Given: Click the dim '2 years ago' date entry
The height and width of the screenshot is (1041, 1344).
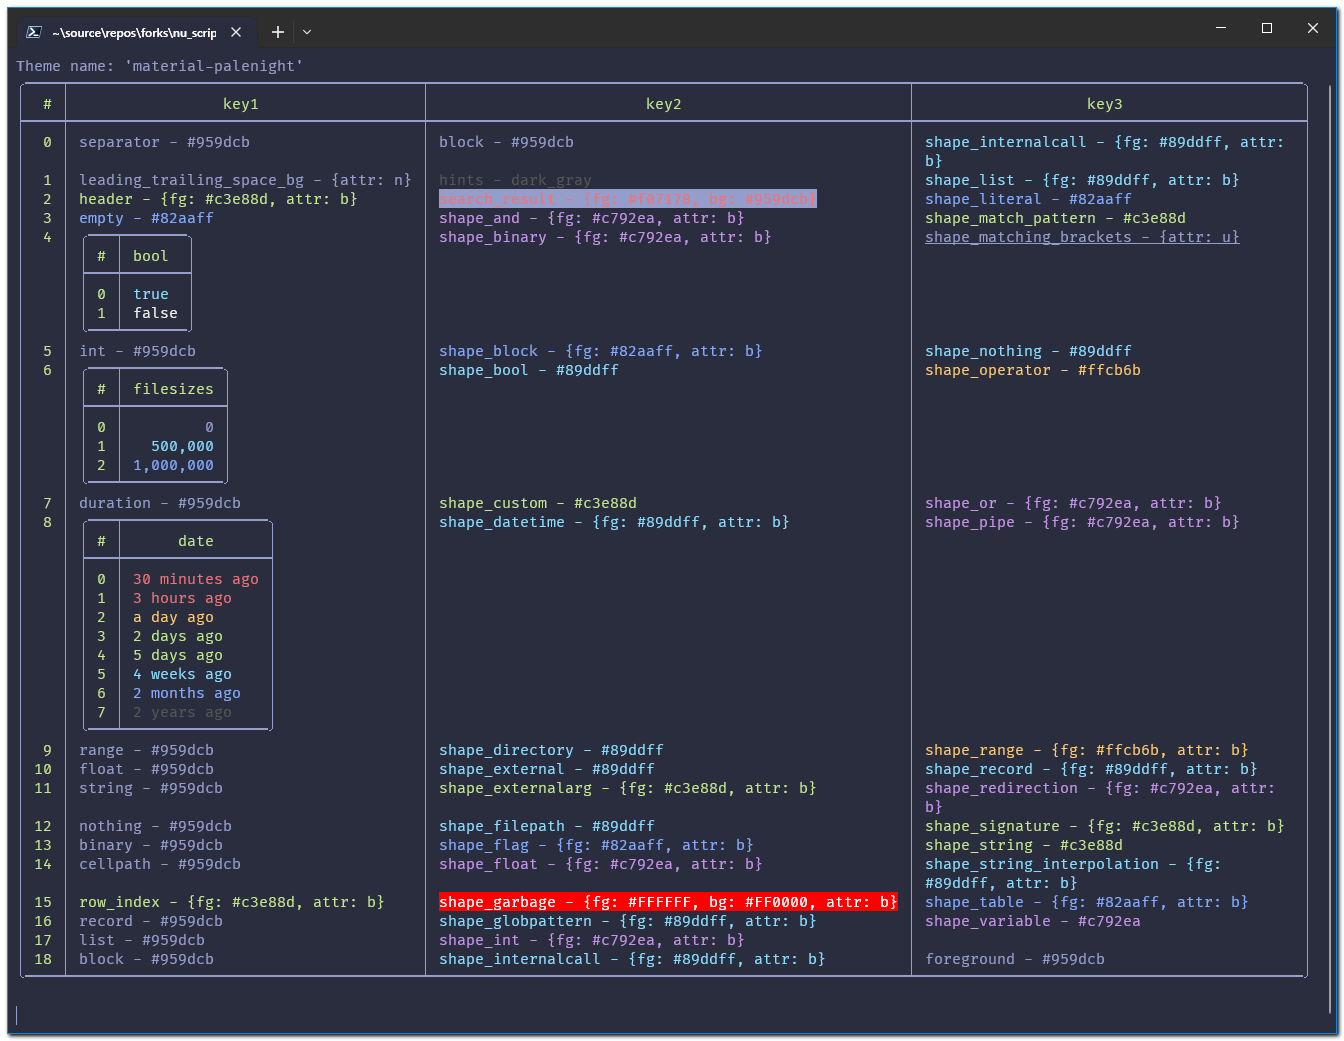Looking at the screenshot, I should 183,712.
